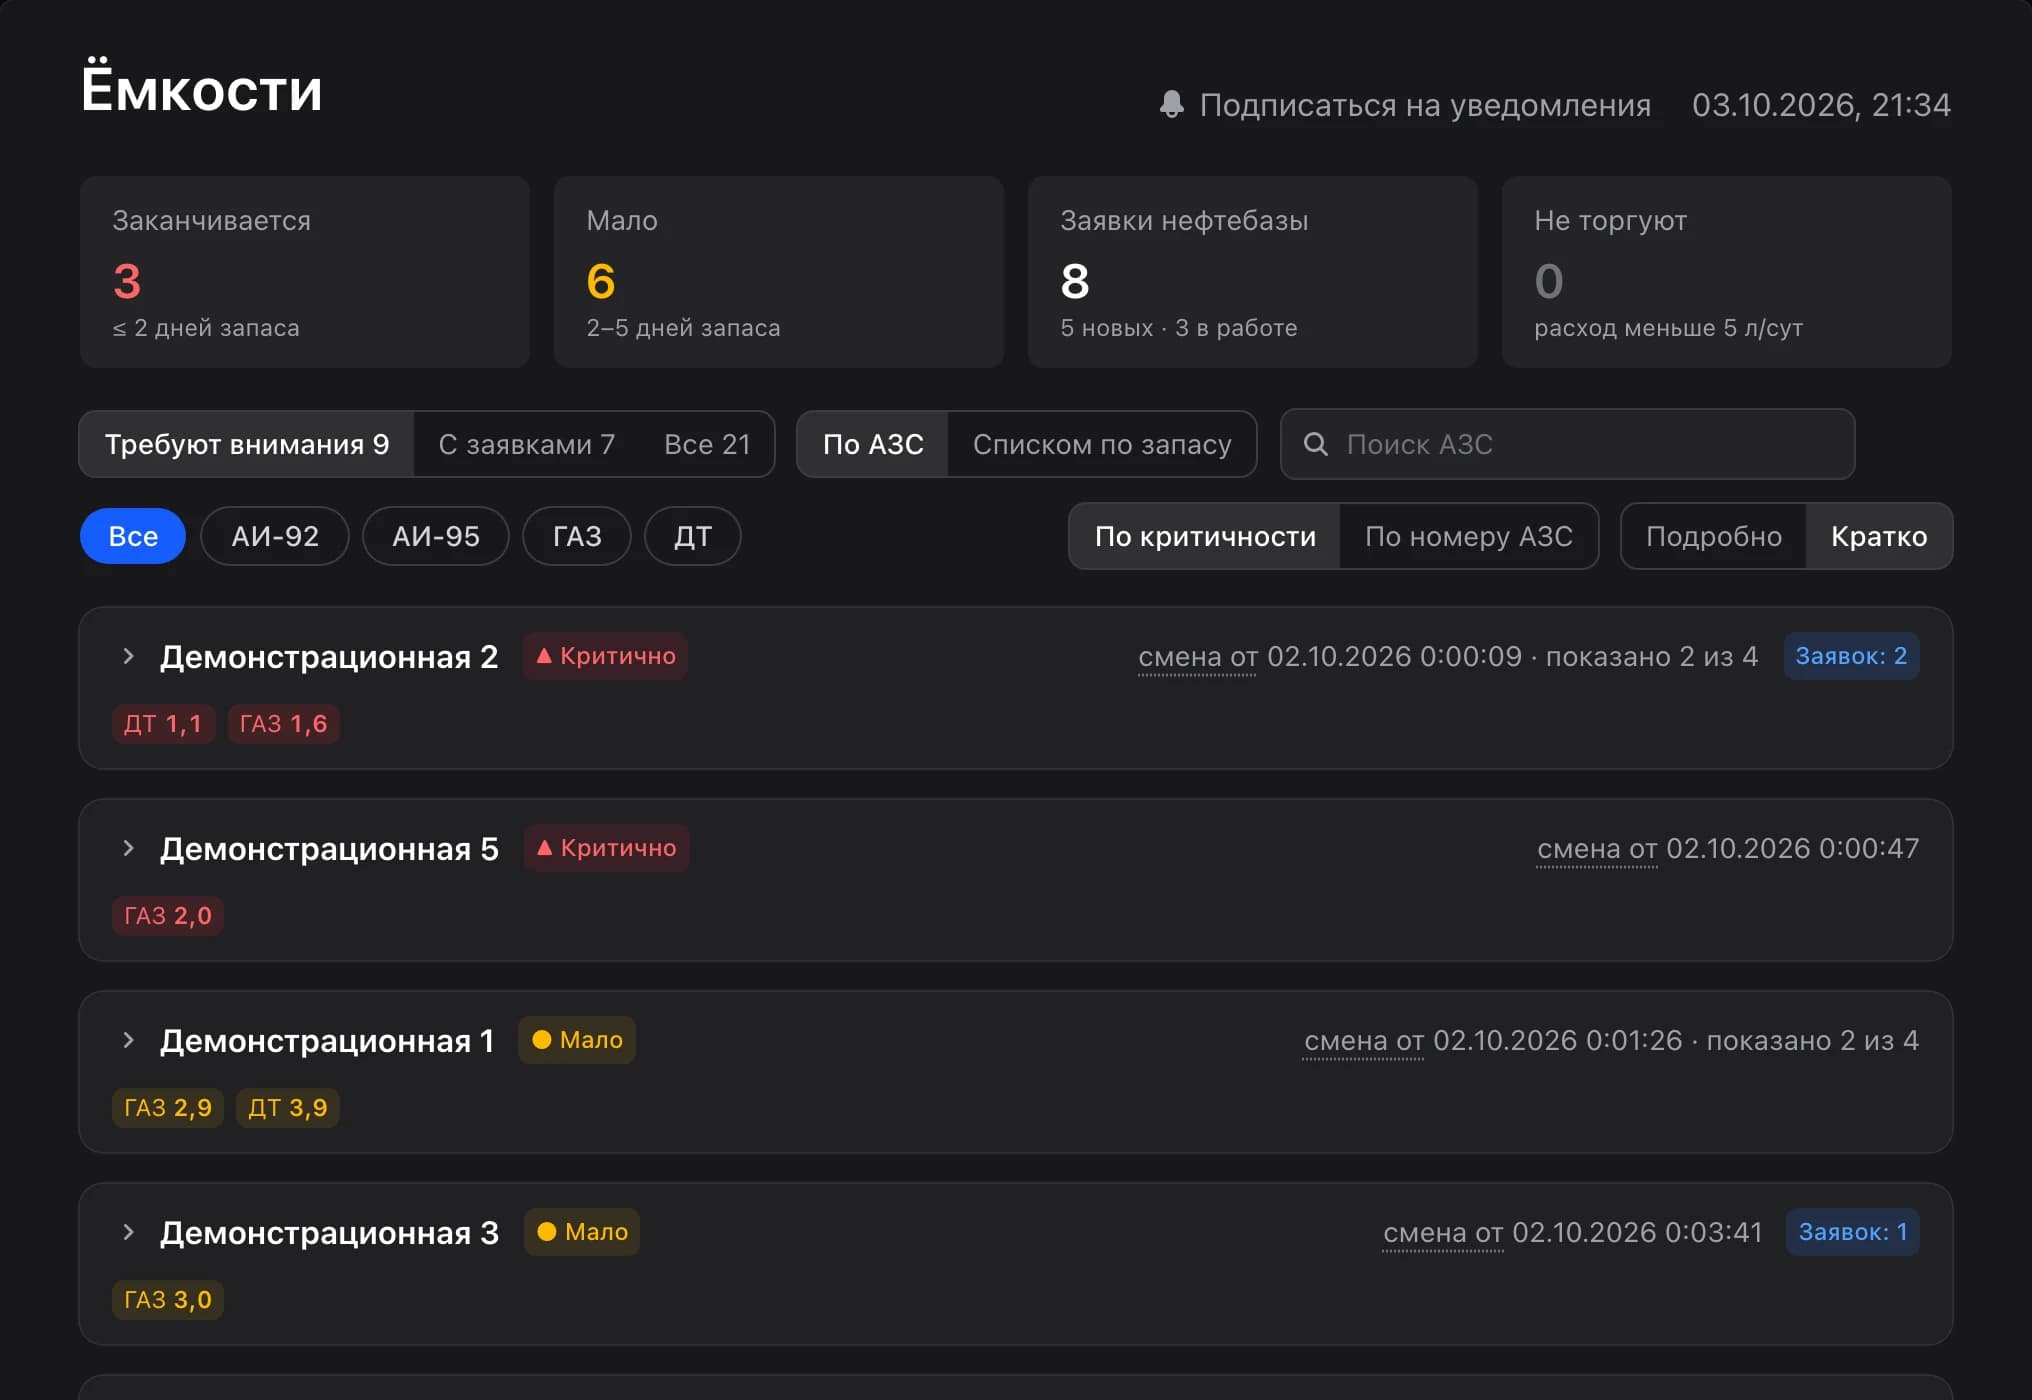Open the Заявки нефтебазы summary card
Image resolution: width=2032 pixels, height=1400 pixels.
tap(1253, 272)
